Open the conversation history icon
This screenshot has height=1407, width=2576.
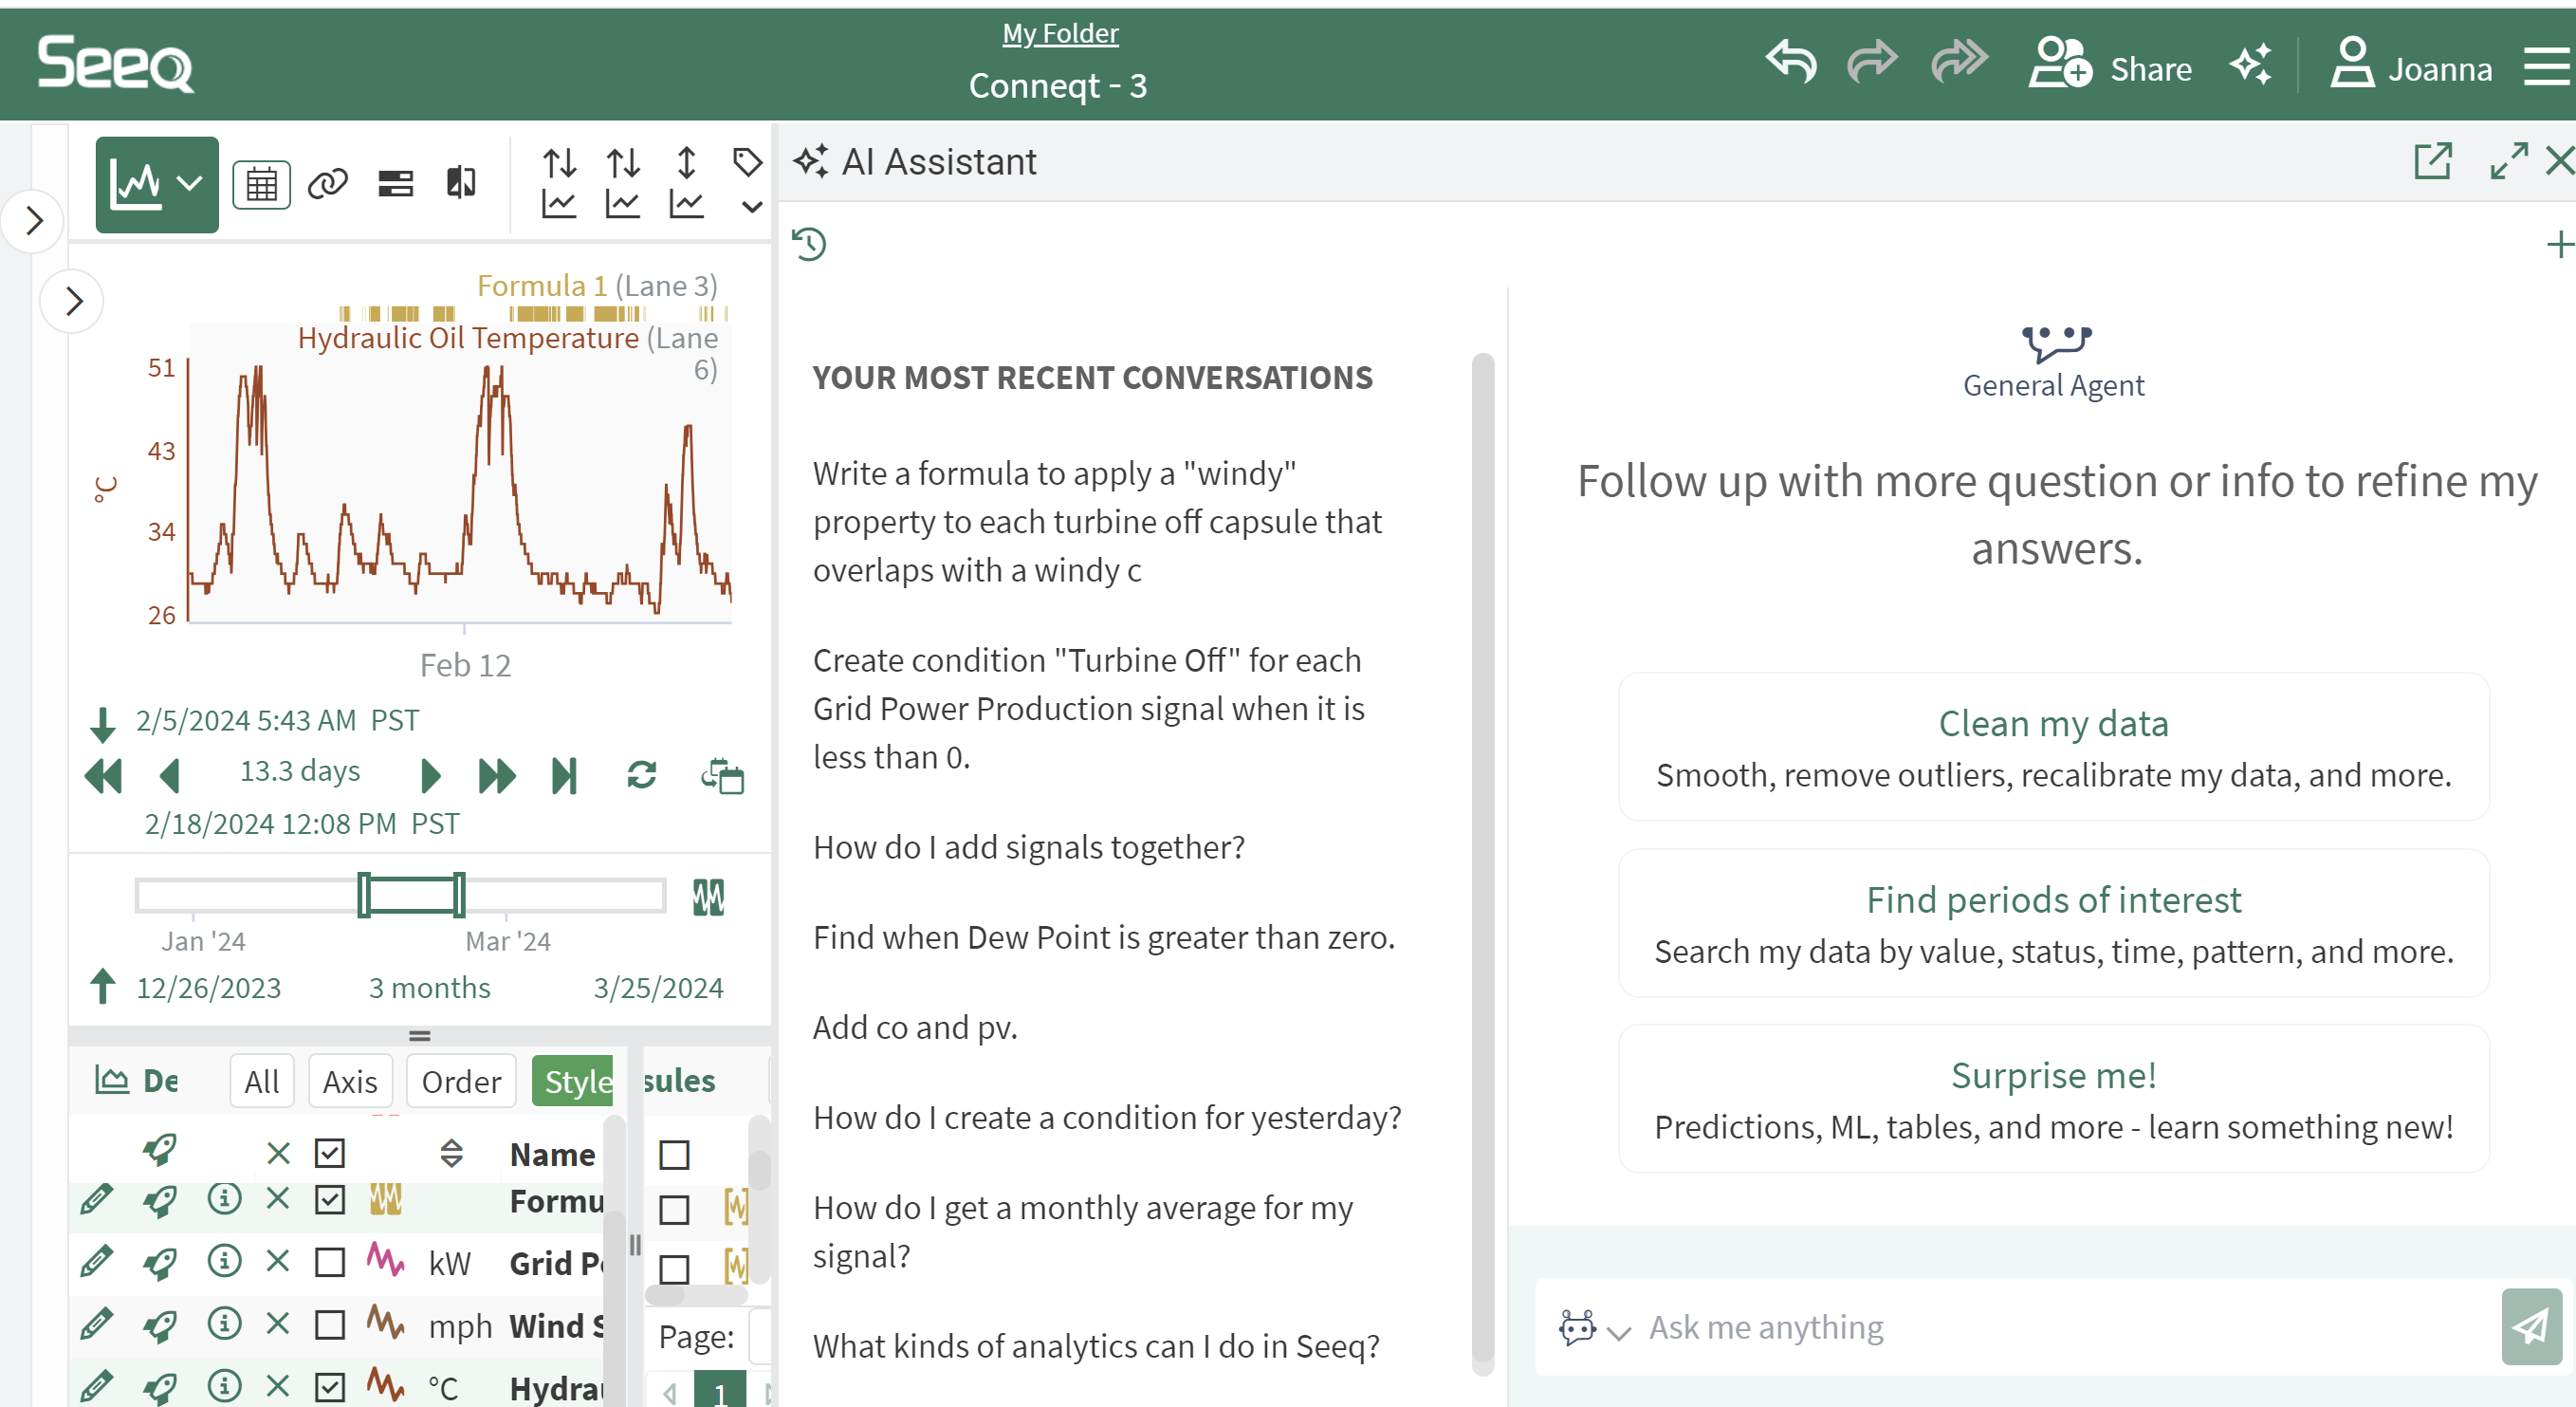pyautogui.click(x=809, y=244)
